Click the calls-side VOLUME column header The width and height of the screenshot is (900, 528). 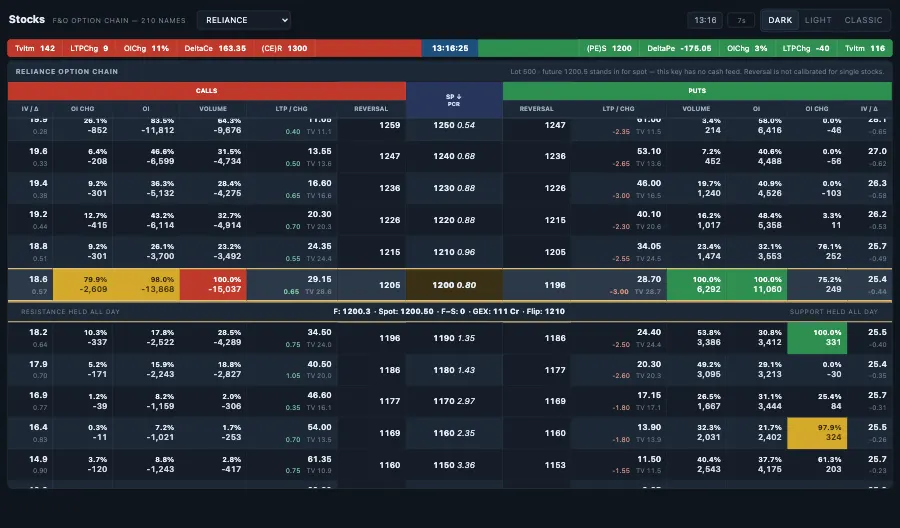[x=213, y=108]
